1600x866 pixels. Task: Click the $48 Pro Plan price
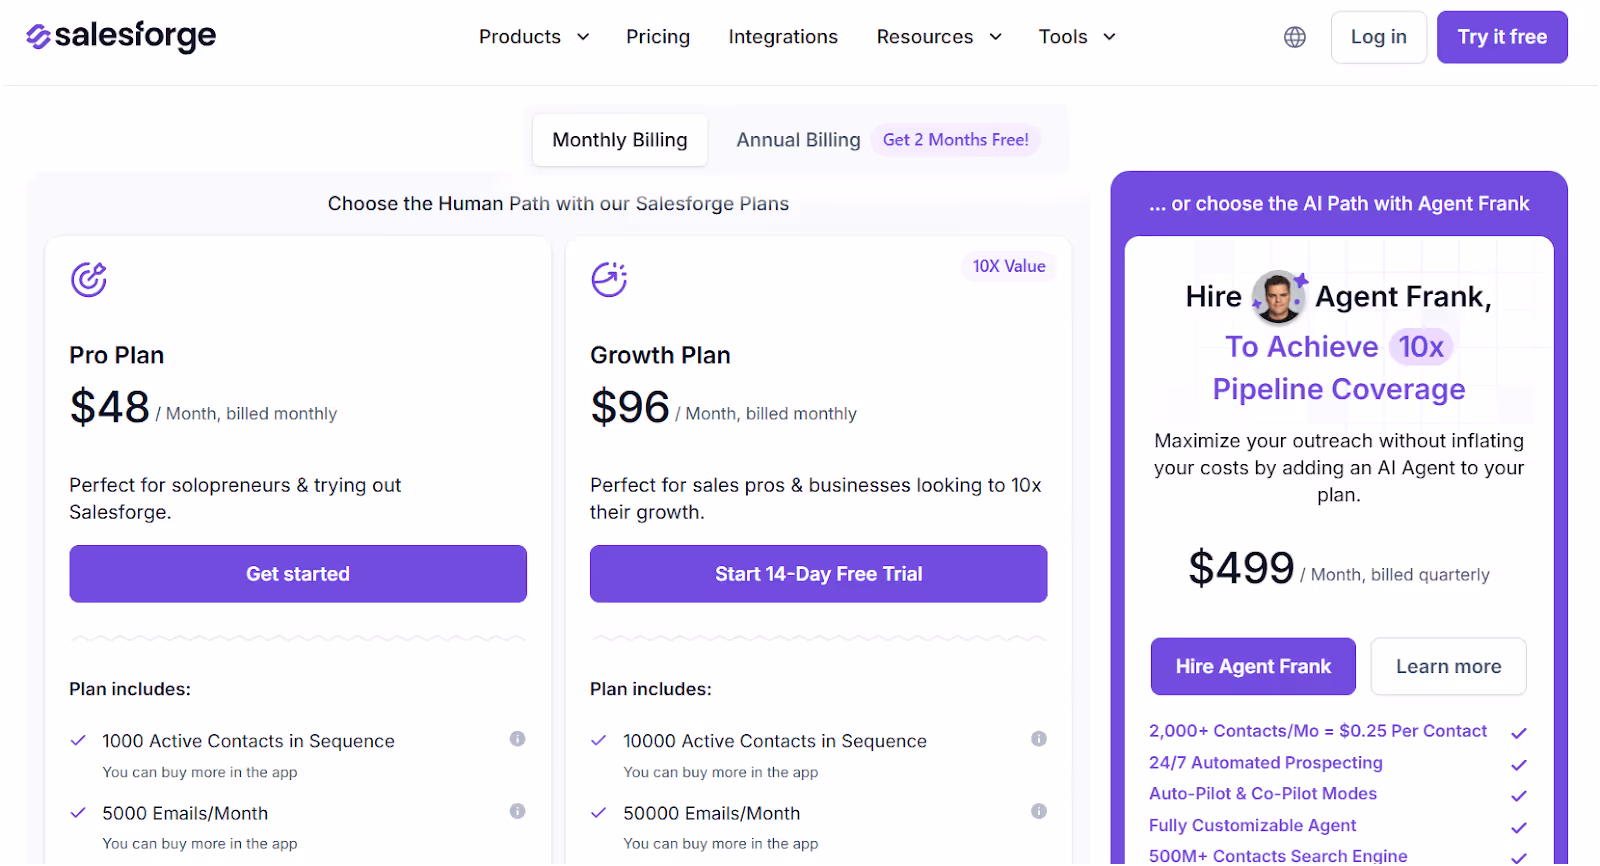110,407
